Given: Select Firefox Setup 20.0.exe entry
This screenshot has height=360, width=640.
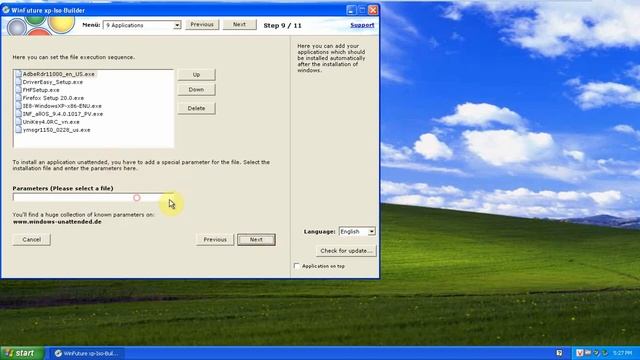Looking at the screenshot, I should (x=53, y=98).
